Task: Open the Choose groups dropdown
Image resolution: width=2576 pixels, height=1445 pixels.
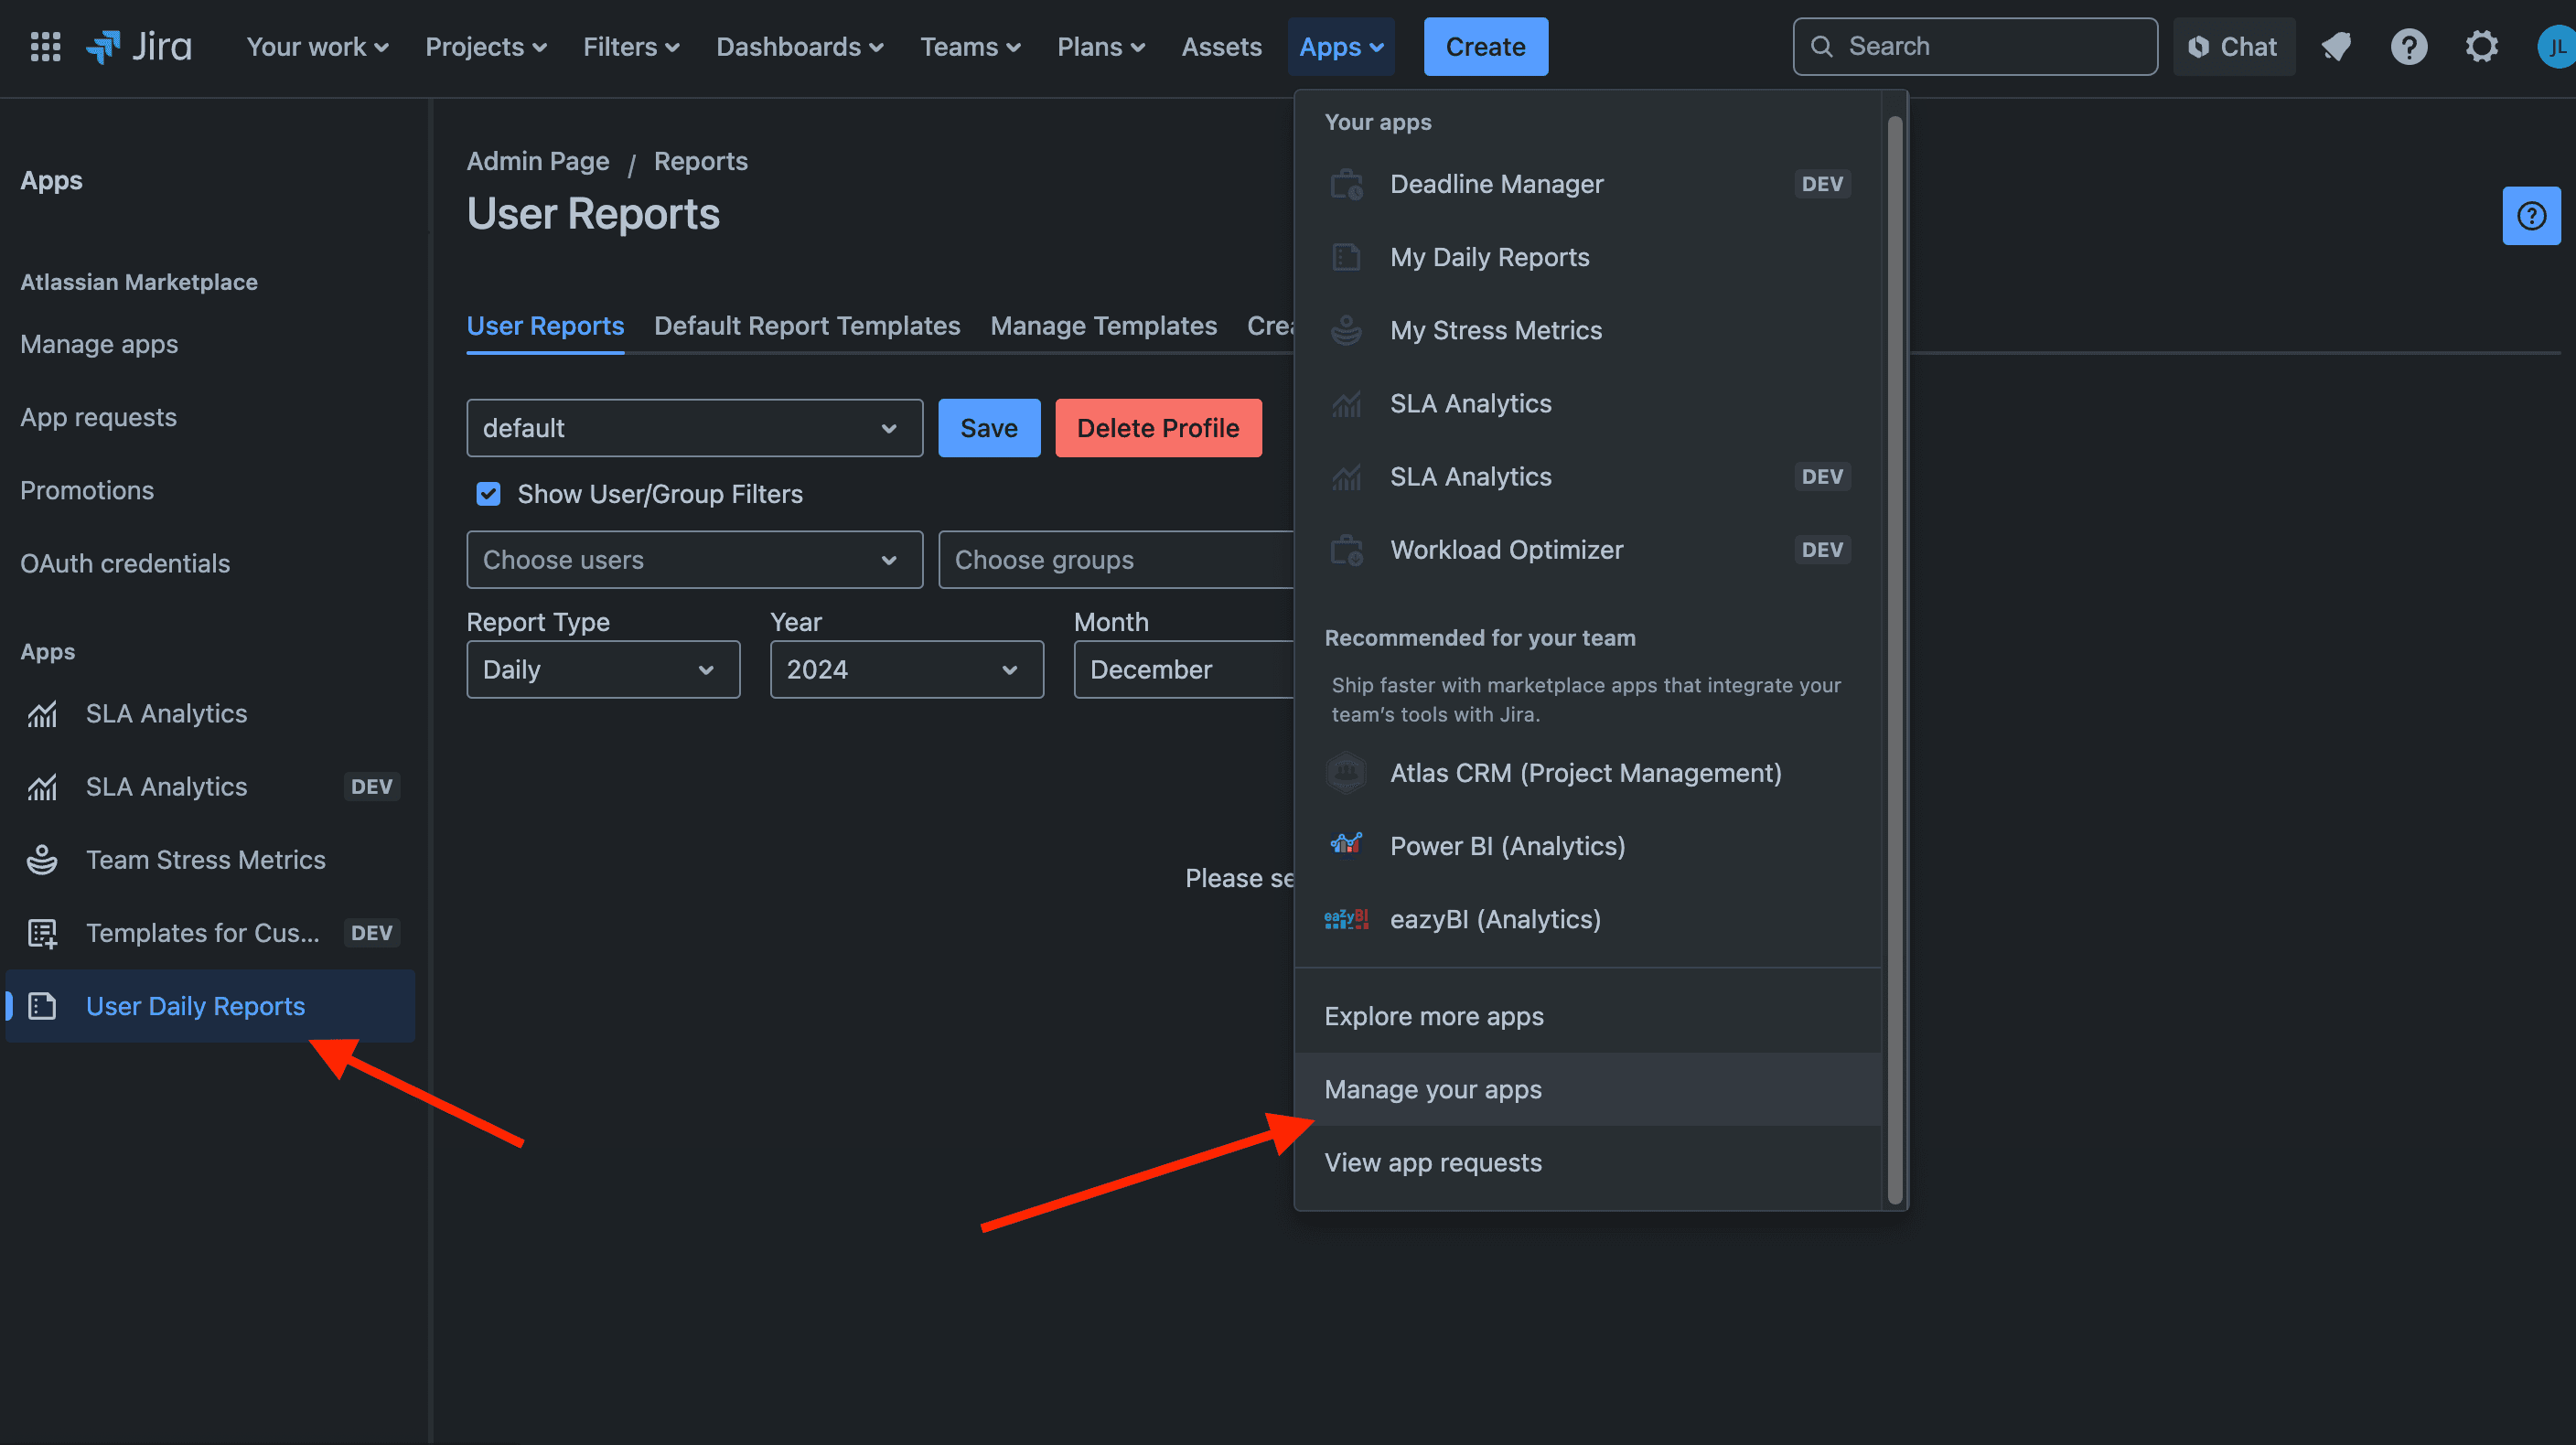Action: (1116, 560)
